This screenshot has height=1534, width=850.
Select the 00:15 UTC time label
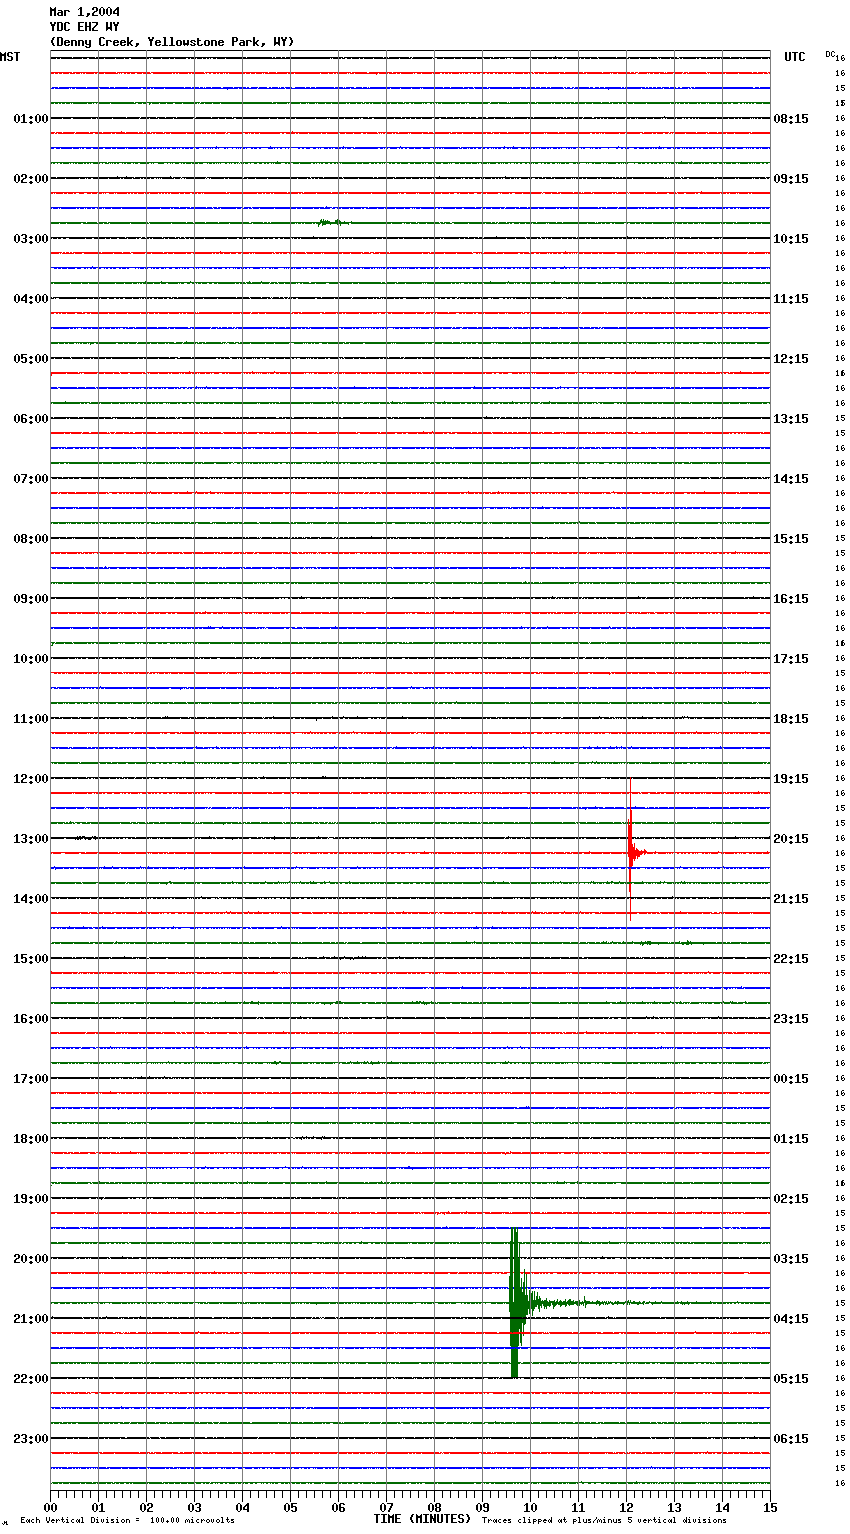[x=791, y=1079]
